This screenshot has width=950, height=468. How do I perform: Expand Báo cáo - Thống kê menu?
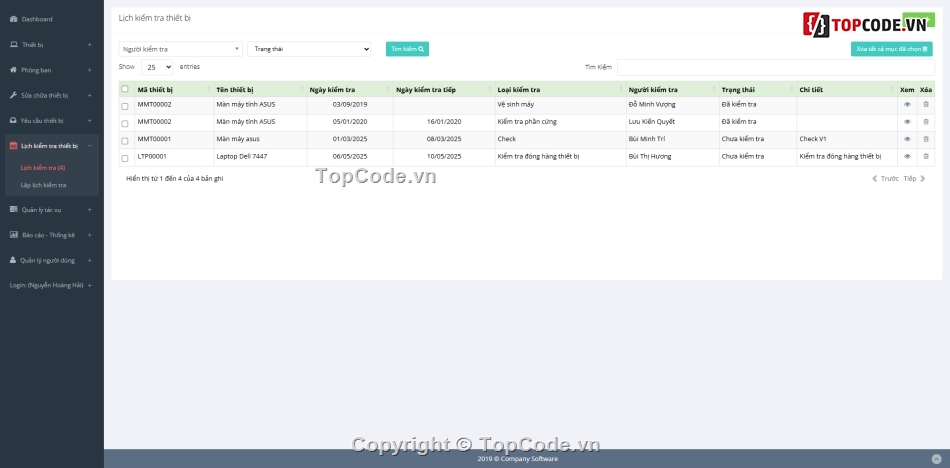49,235
